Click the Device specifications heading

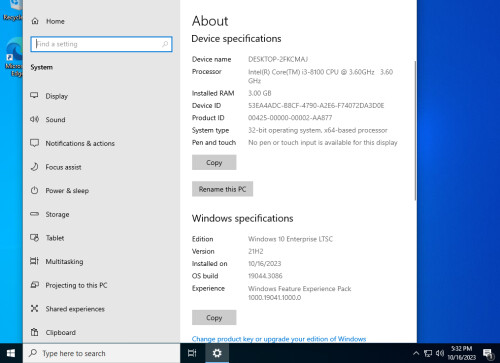pyautogui.click(x=236, y=39)
